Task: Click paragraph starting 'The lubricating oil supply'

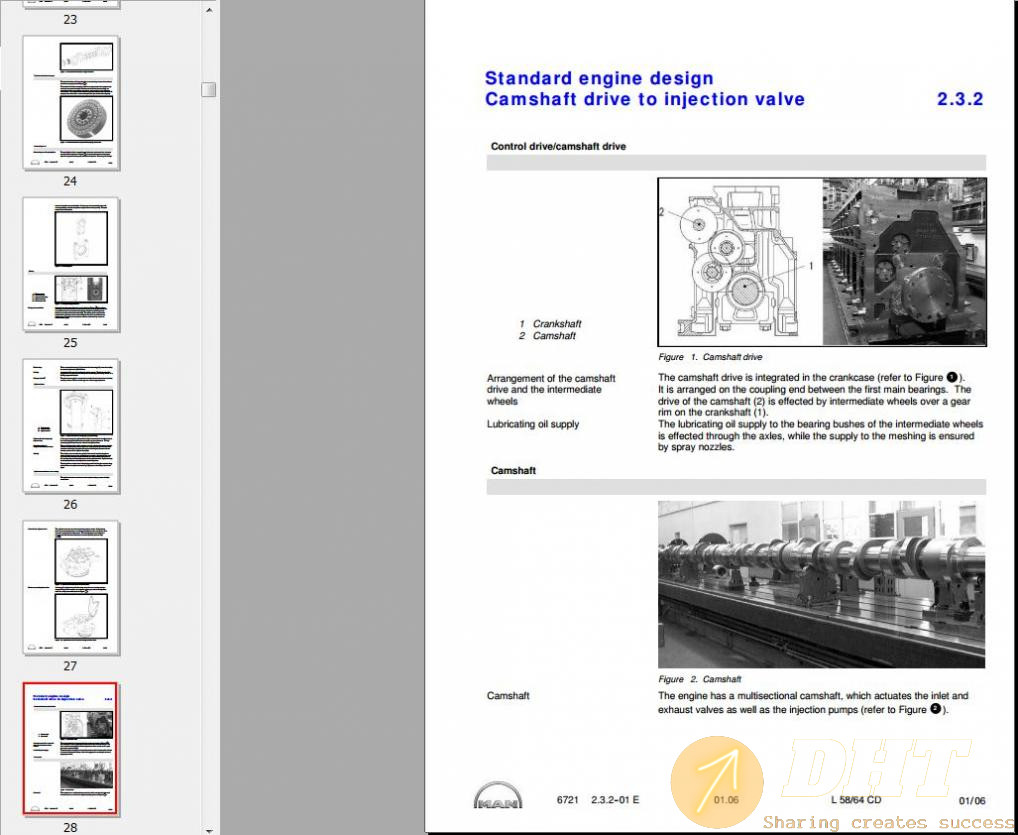Action: pyautogui.click(x=821, y=436)
